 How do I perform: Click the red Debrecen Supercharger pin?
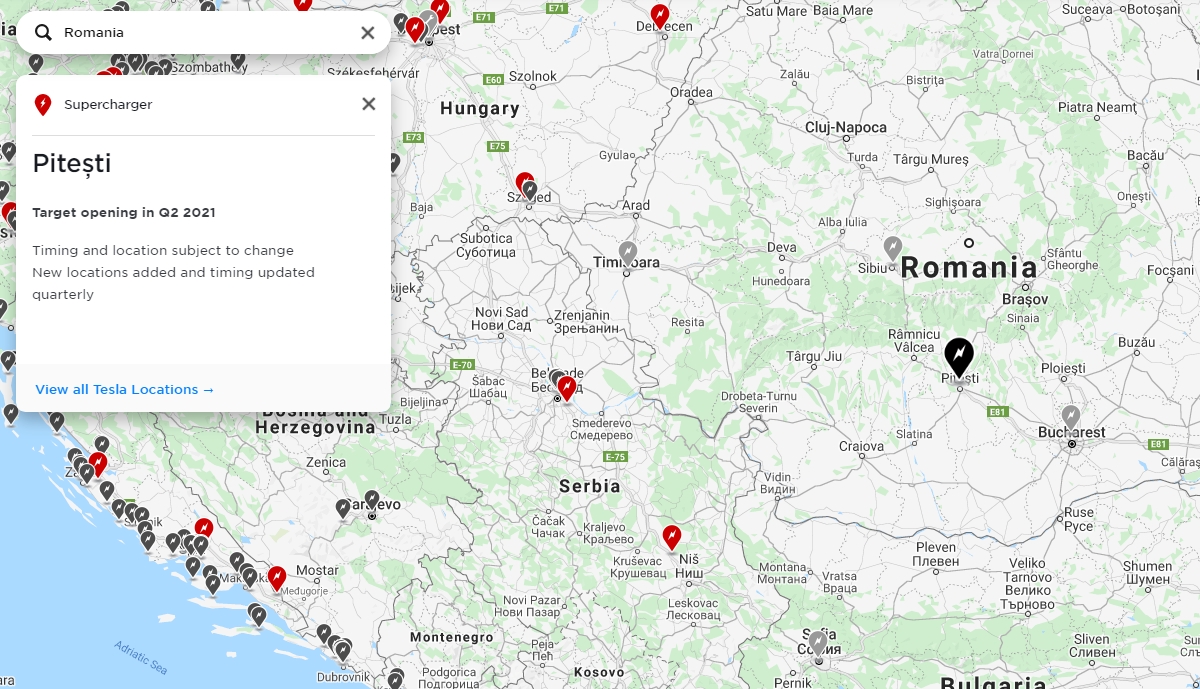coord(659,15)
